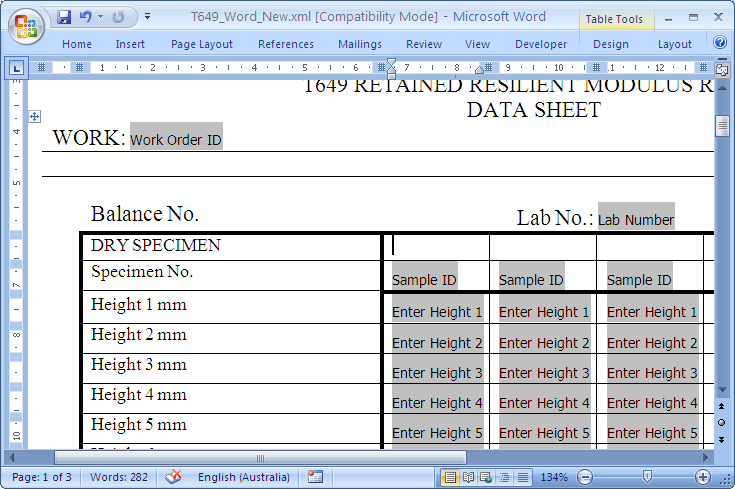Expand Customize Quick Access Toolbar dropdown
The height and width of the screenshot is (489, 735).
pyautogui.click(x=148, y=17)
